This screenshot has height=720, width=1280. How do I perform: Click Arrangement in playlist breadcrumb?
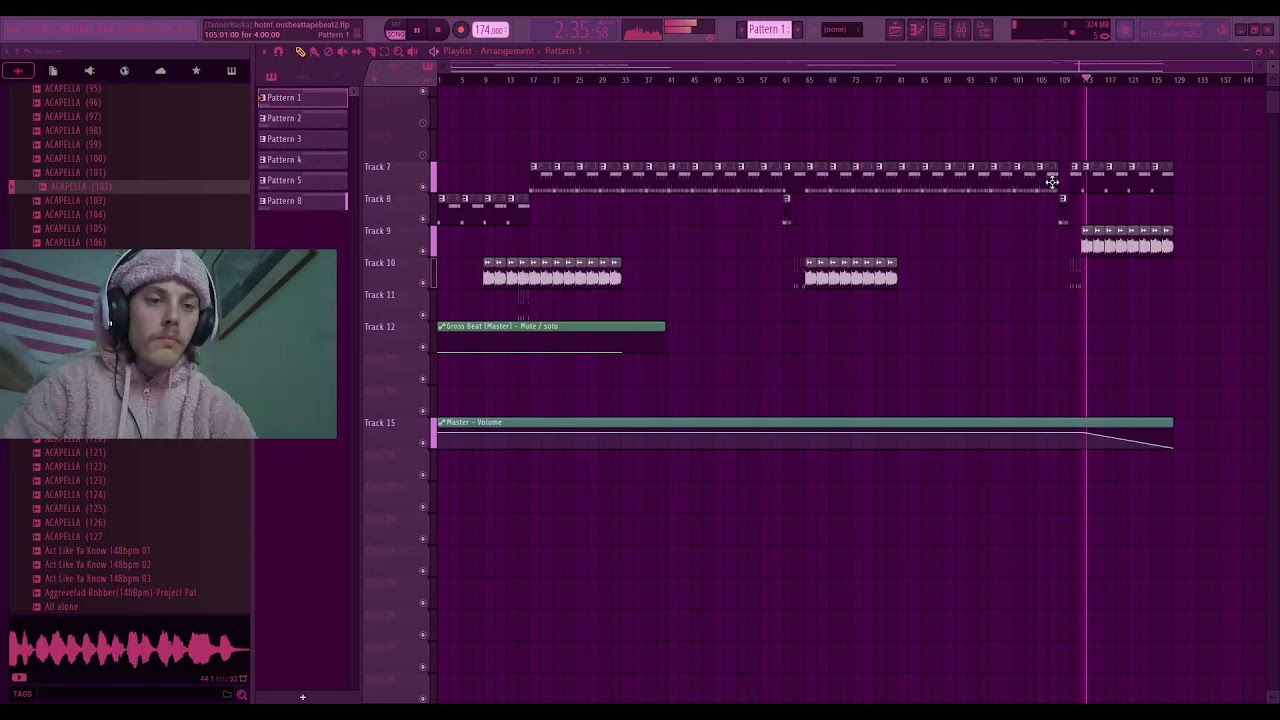pyautogui.click(x=507, y=51)
